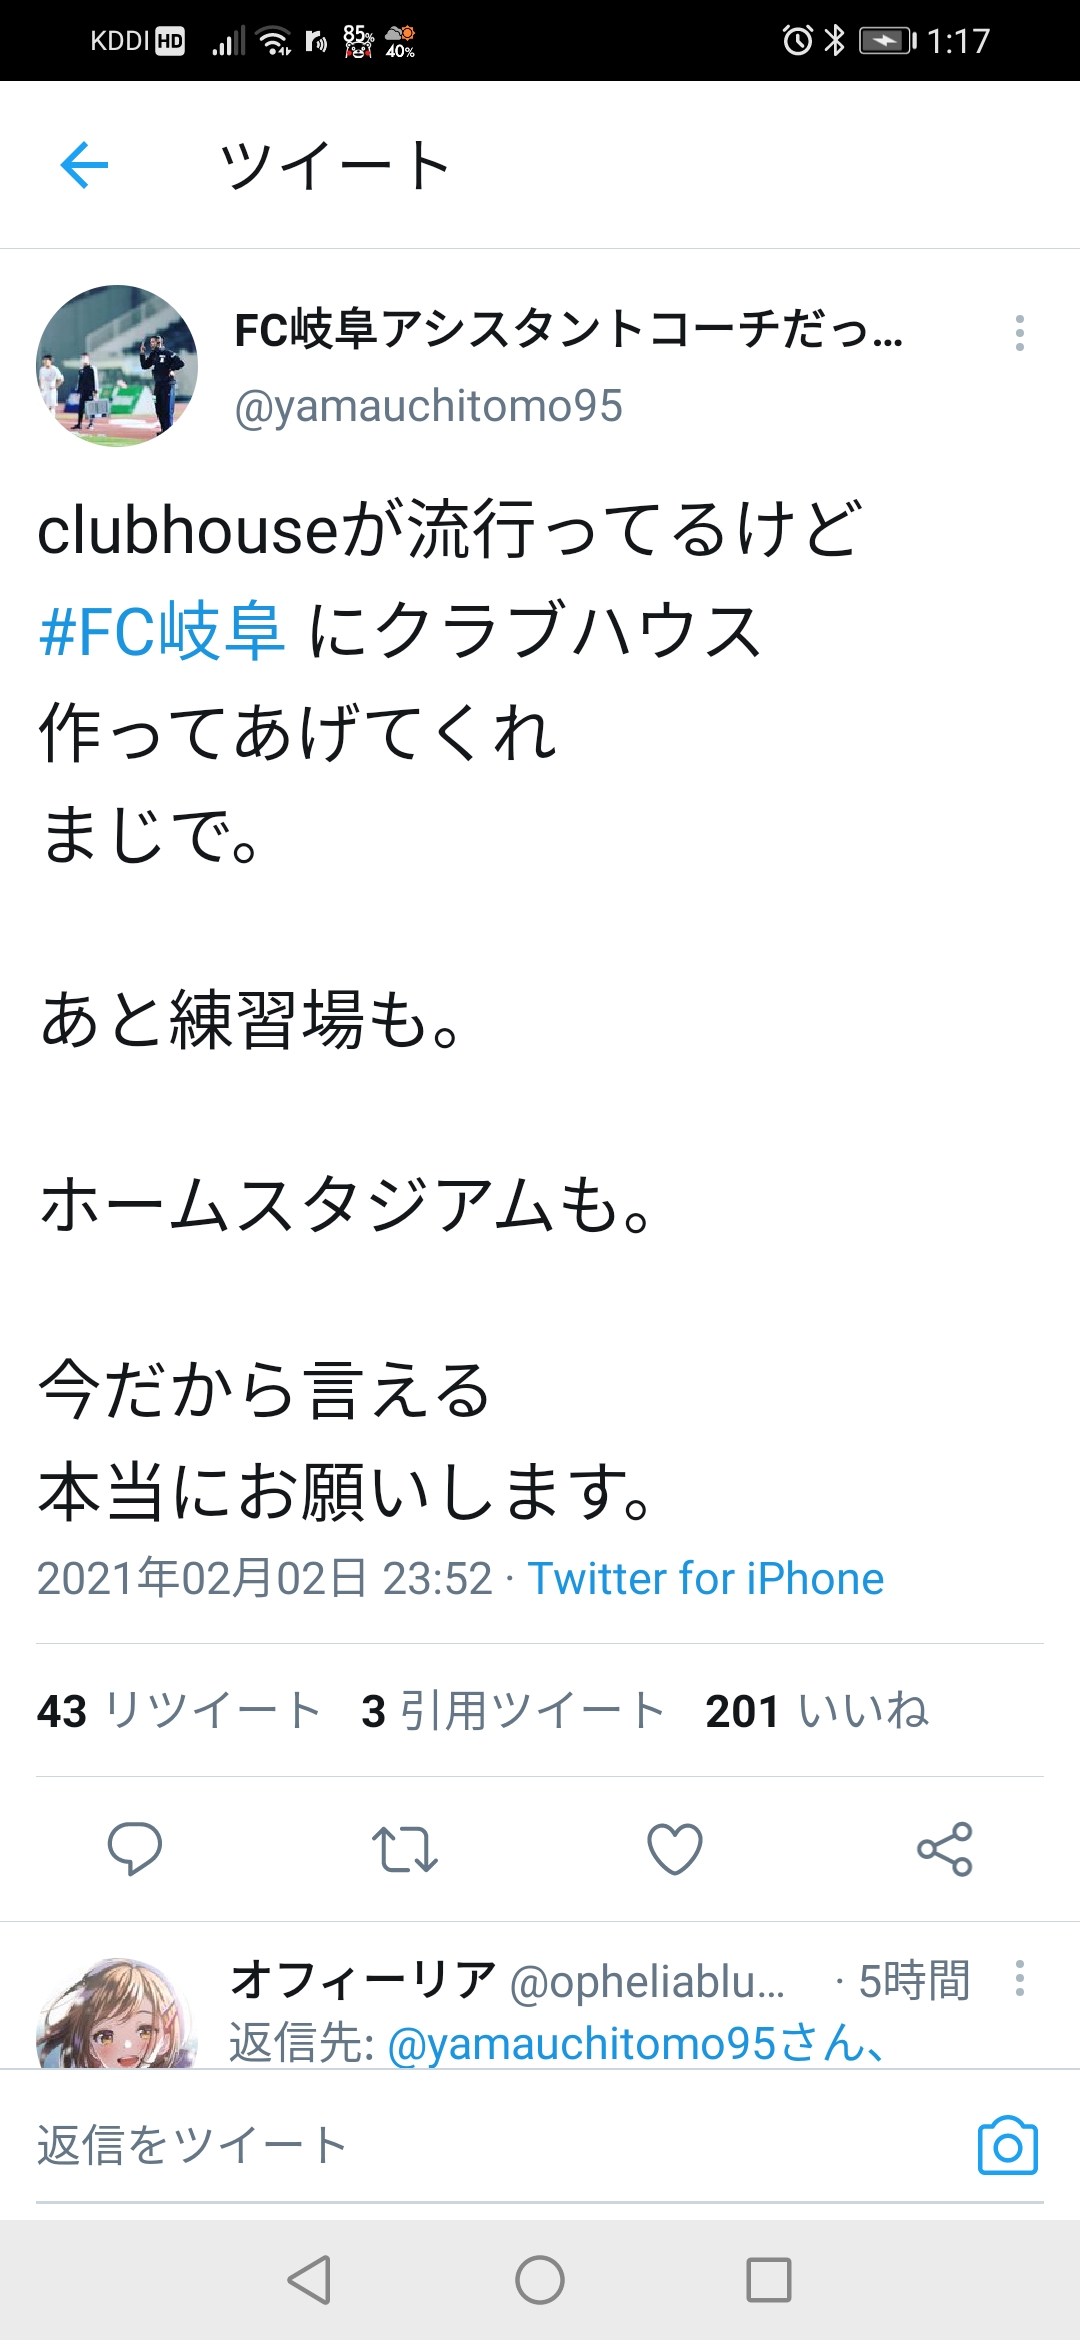Tap the retweet arrows icon
The width and height of the screenshot is (1080, 2340).
405,1848
